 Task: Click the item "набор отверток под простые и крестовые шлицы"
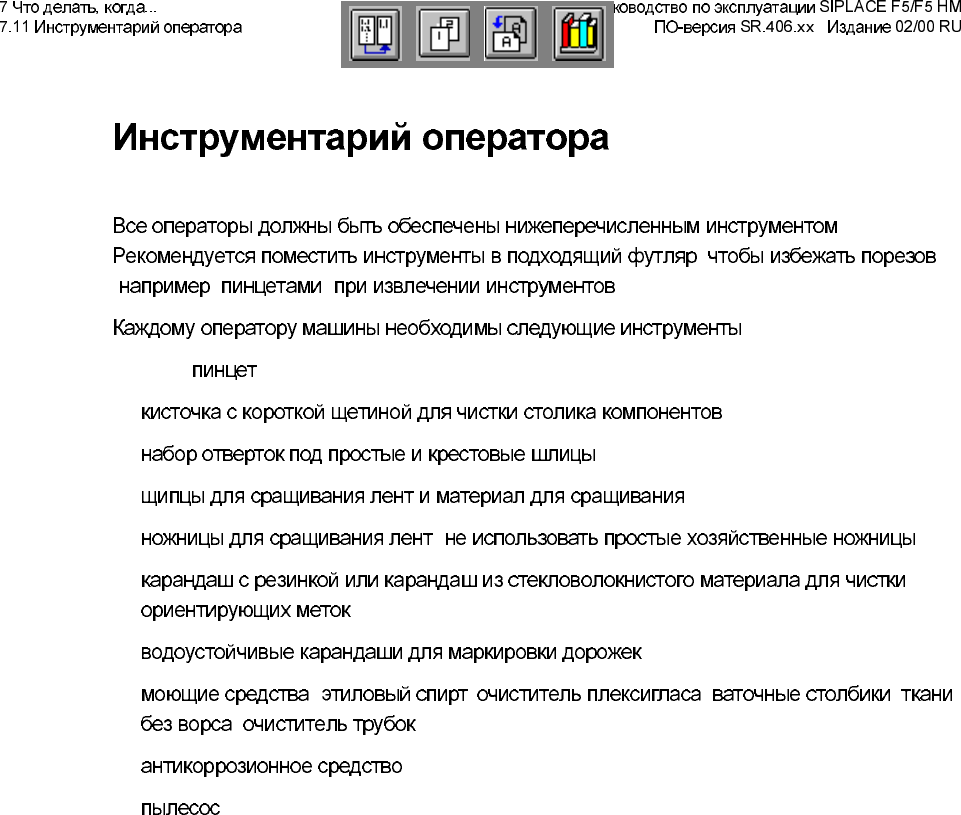coord(368,455)
